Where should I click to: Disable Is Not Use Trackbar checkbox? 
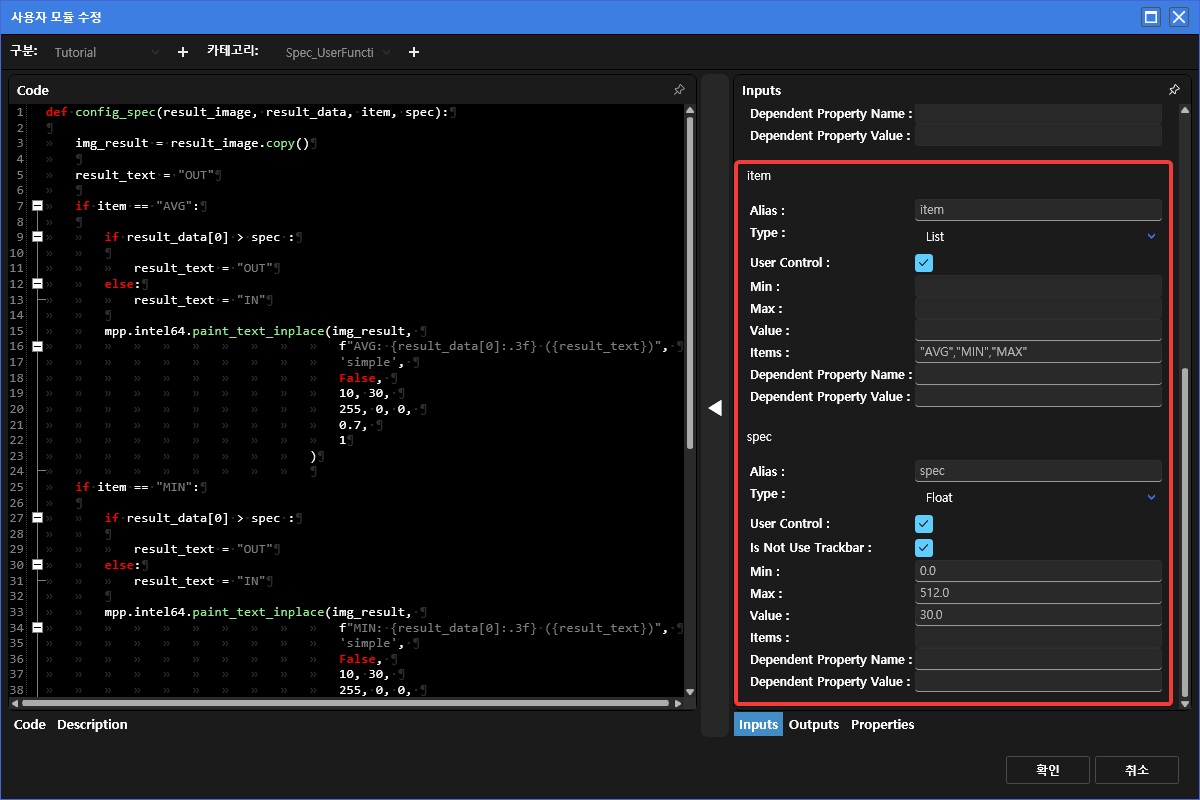pyautogui.click(x=924, y=548)
